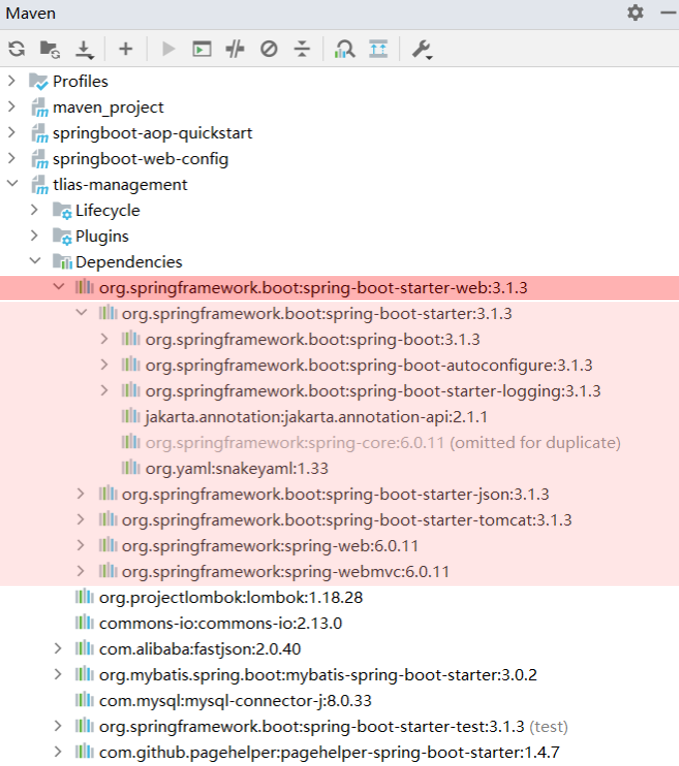This screenshot has height=766, width=679.
Task: Show dependencies diagram icon
Action: pyautogui.click(x=378, y=49)
